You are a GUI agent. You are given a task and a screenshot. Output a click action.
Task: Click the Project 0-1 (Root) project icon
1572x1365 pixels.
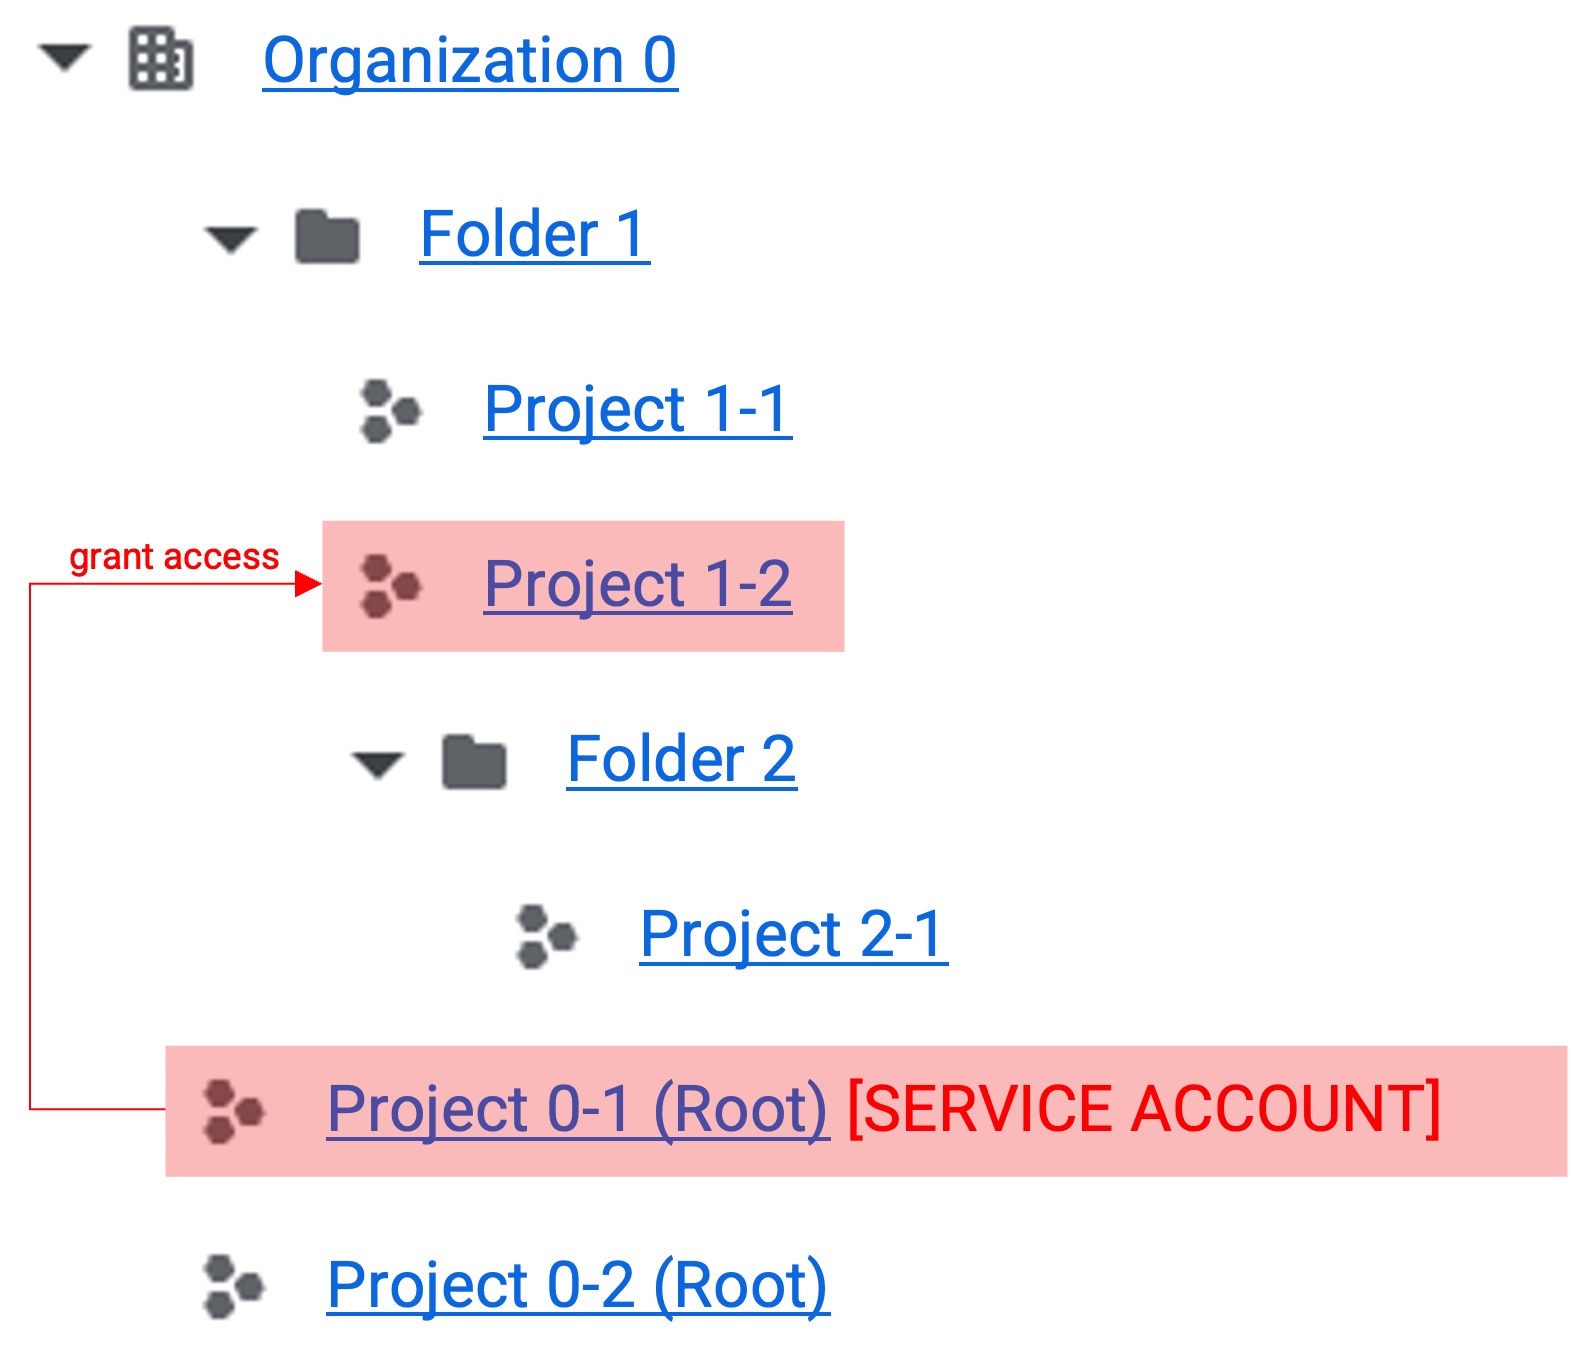tap(233, 1111)
